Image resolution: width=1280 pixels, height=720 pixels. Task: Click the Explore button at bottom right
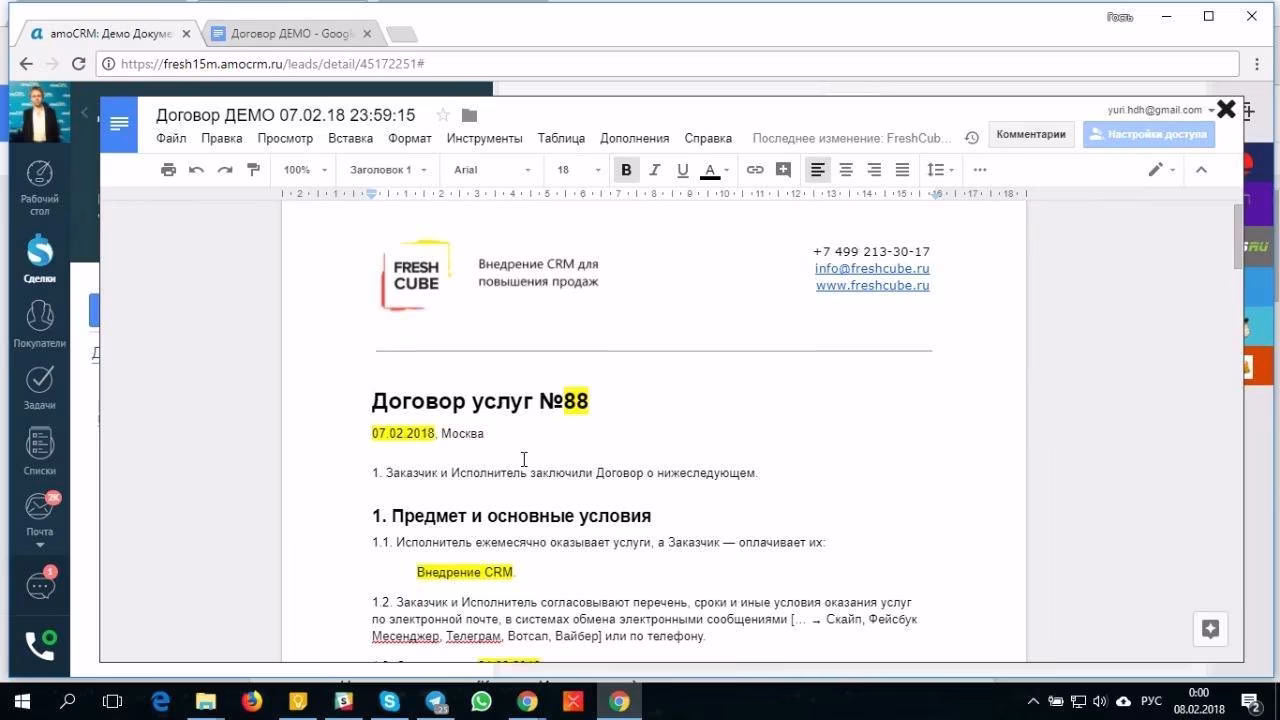pos(1210,629)
